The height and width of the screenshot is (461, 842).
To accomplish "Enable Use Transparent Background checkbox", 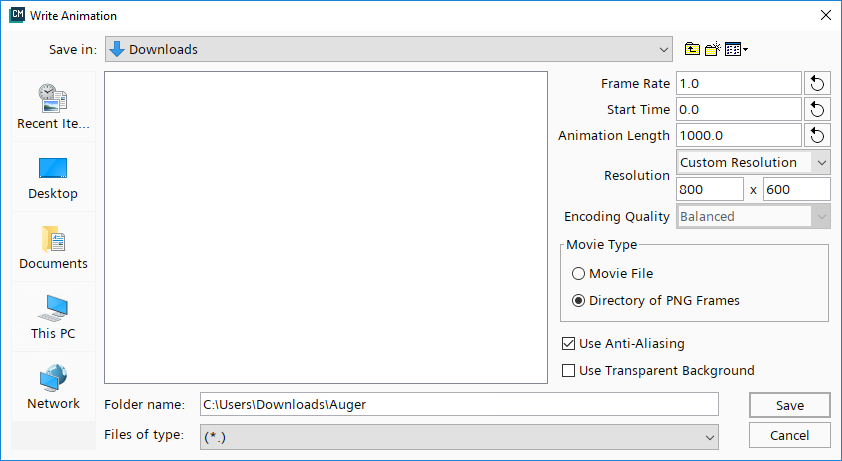I will pos(569,371).
